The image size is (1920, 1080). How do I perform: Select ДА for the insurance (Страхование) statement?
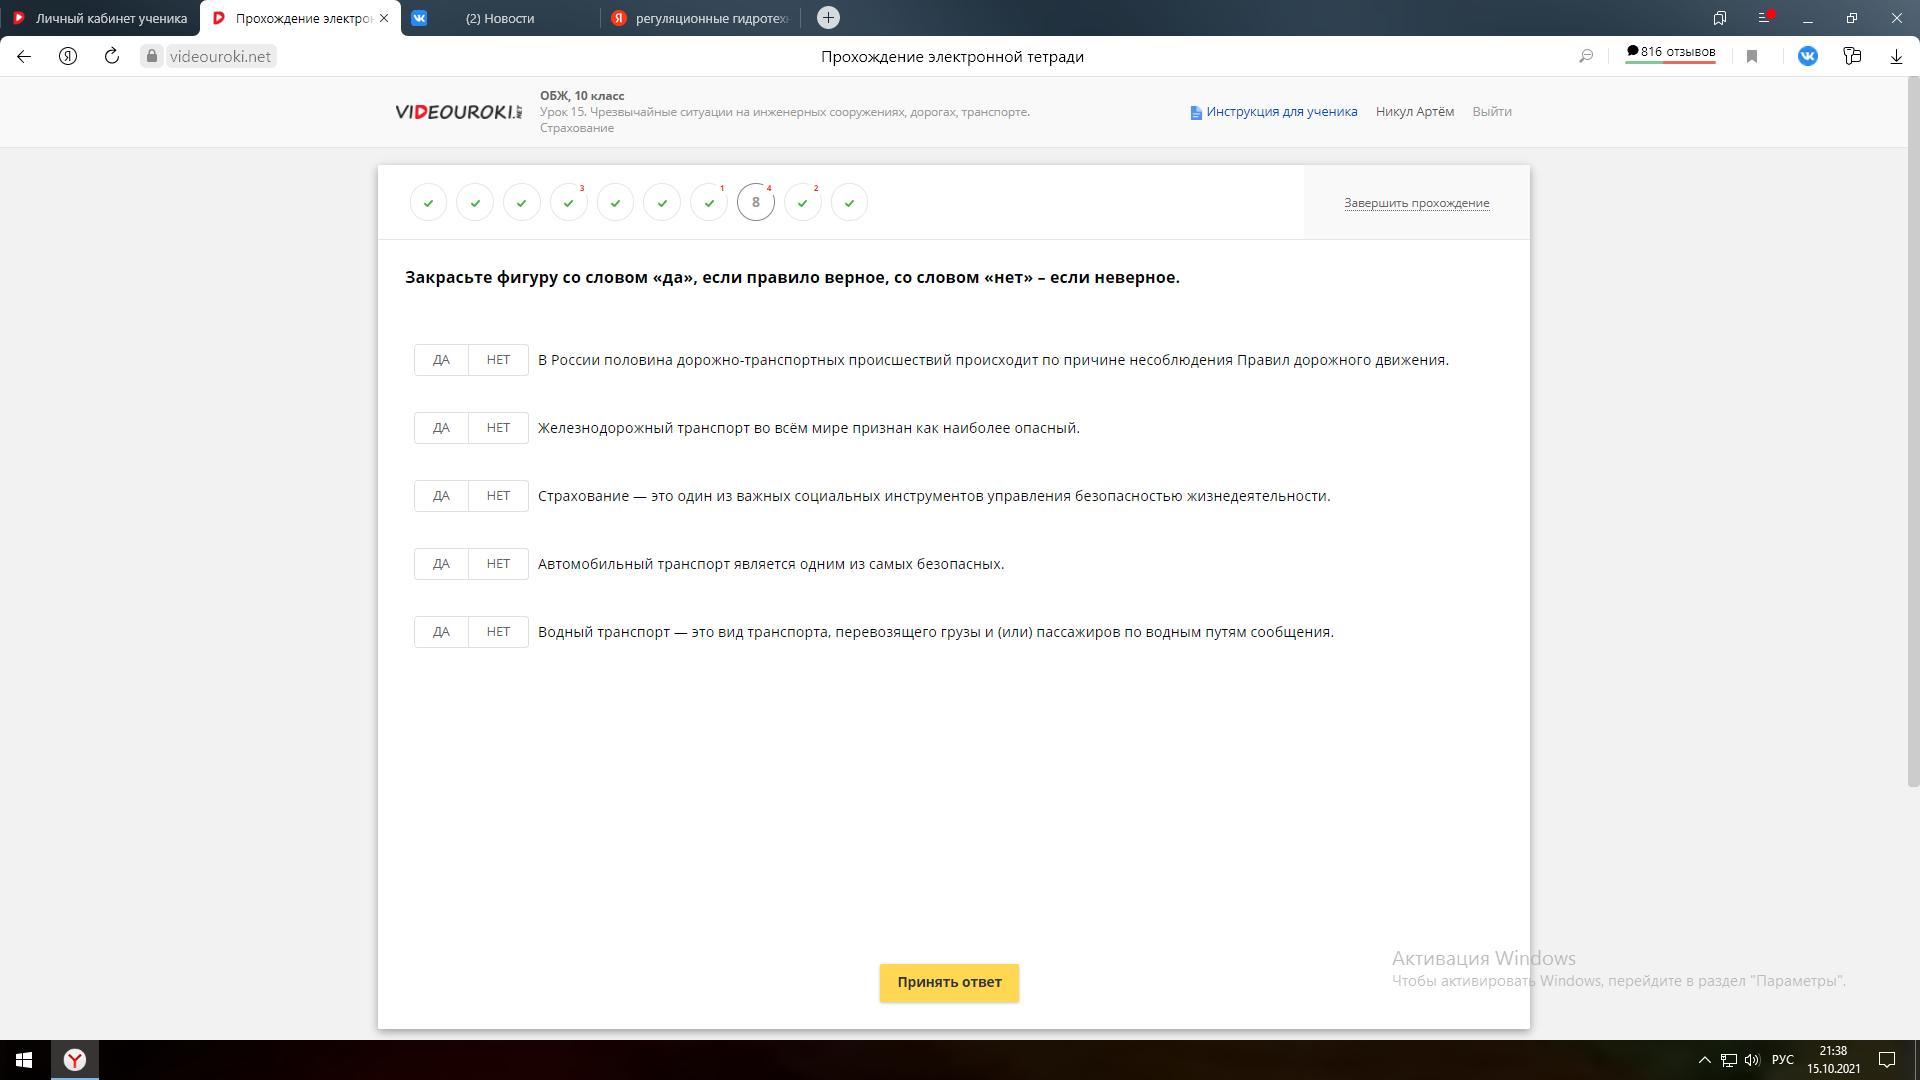click(x=441, y=496)
